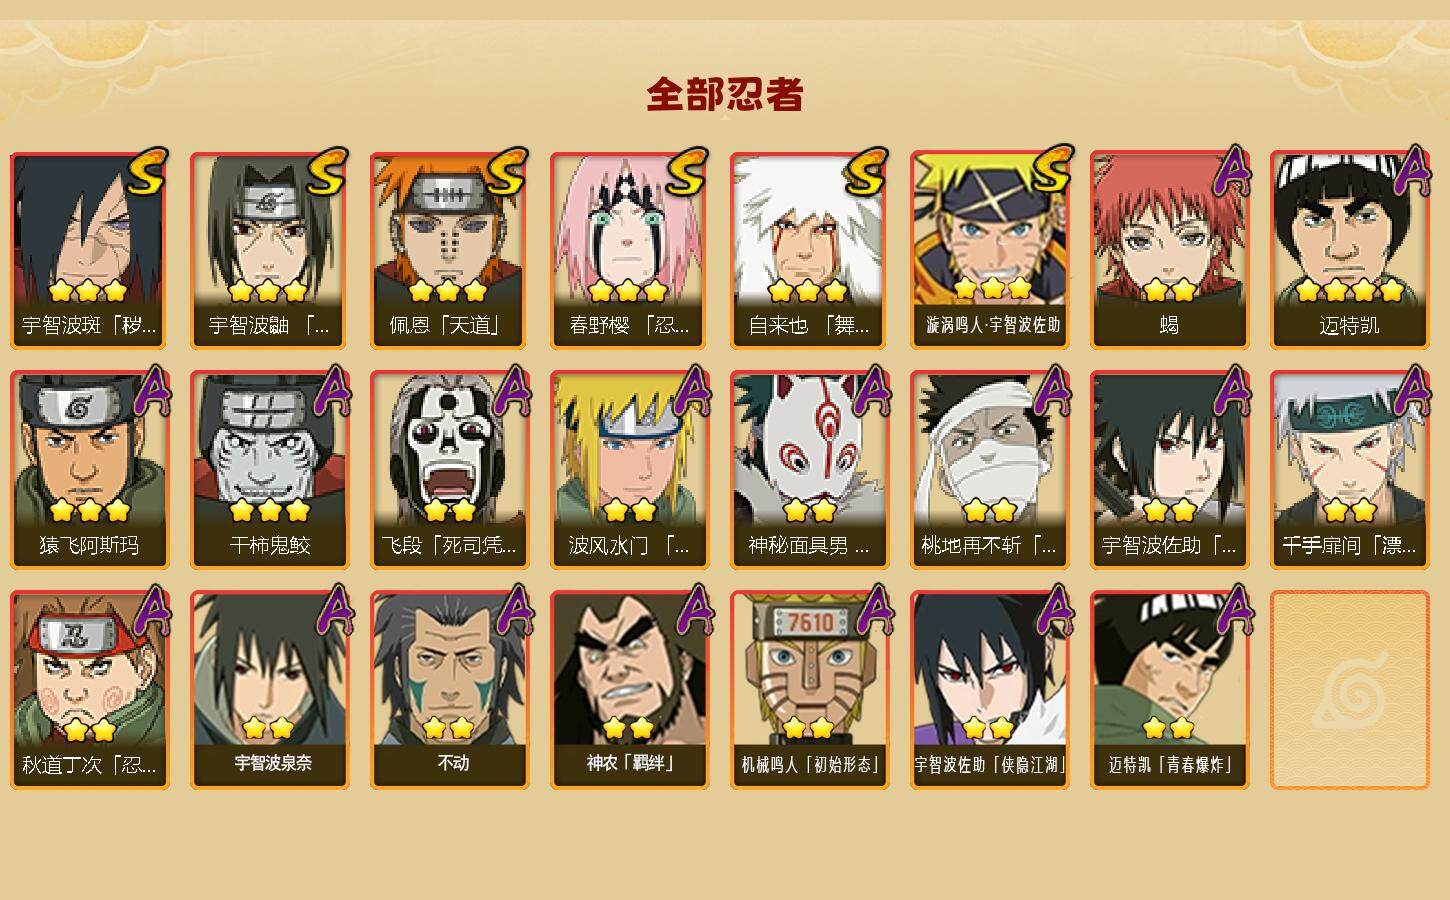Choose the 神农「羁绊」 ninja card

coord(629,690)
